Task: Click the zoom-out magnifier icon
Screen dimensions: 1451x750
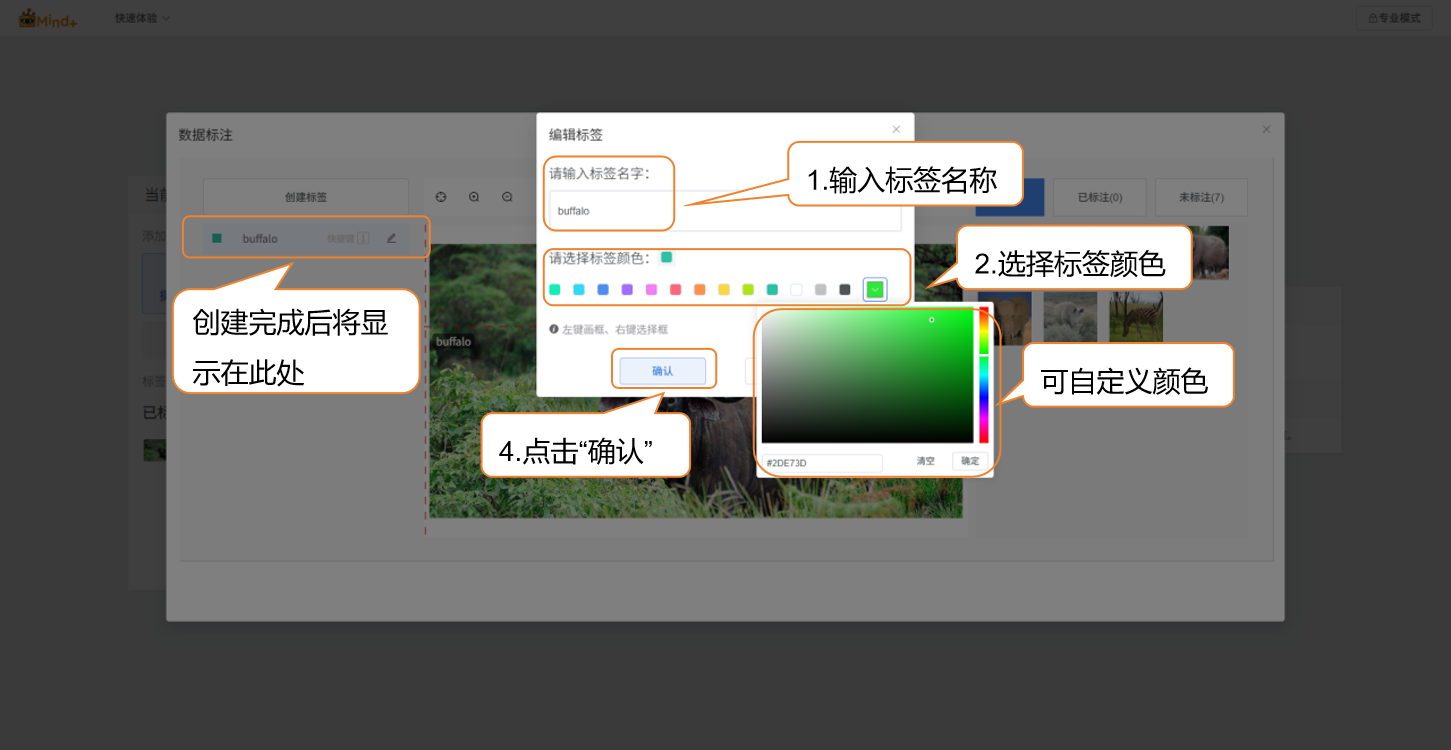Action: pyautogui.click(x=507, y=197)
